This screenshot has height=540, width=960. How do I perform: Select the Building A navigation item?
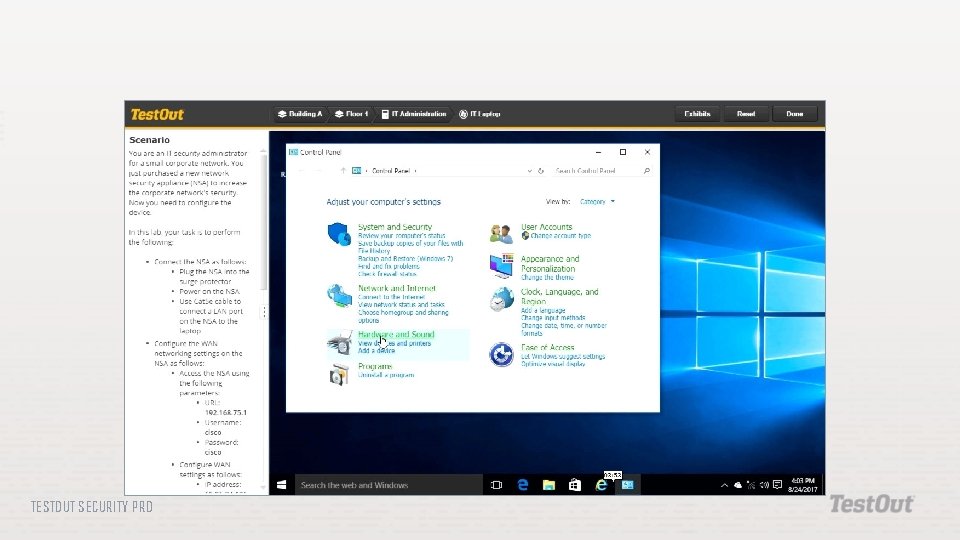[300, 114]
